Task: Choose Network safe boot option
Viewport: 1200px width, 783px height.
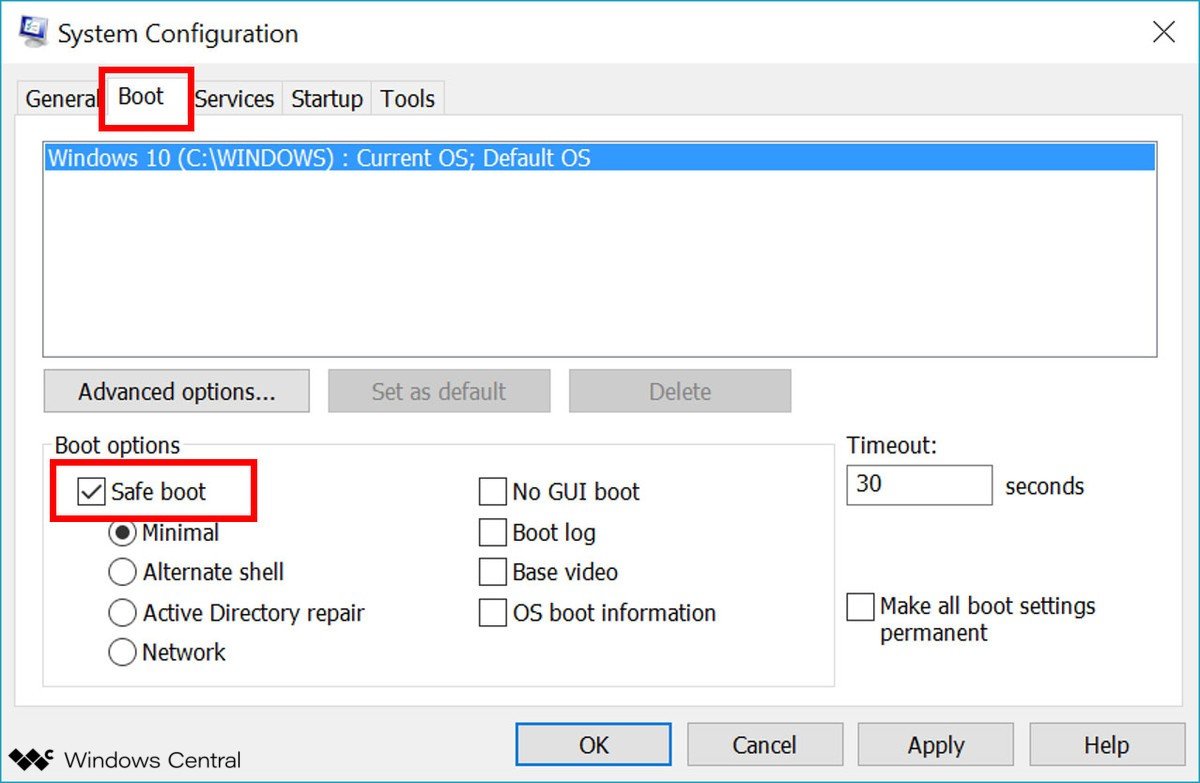Action: (122, 652)
